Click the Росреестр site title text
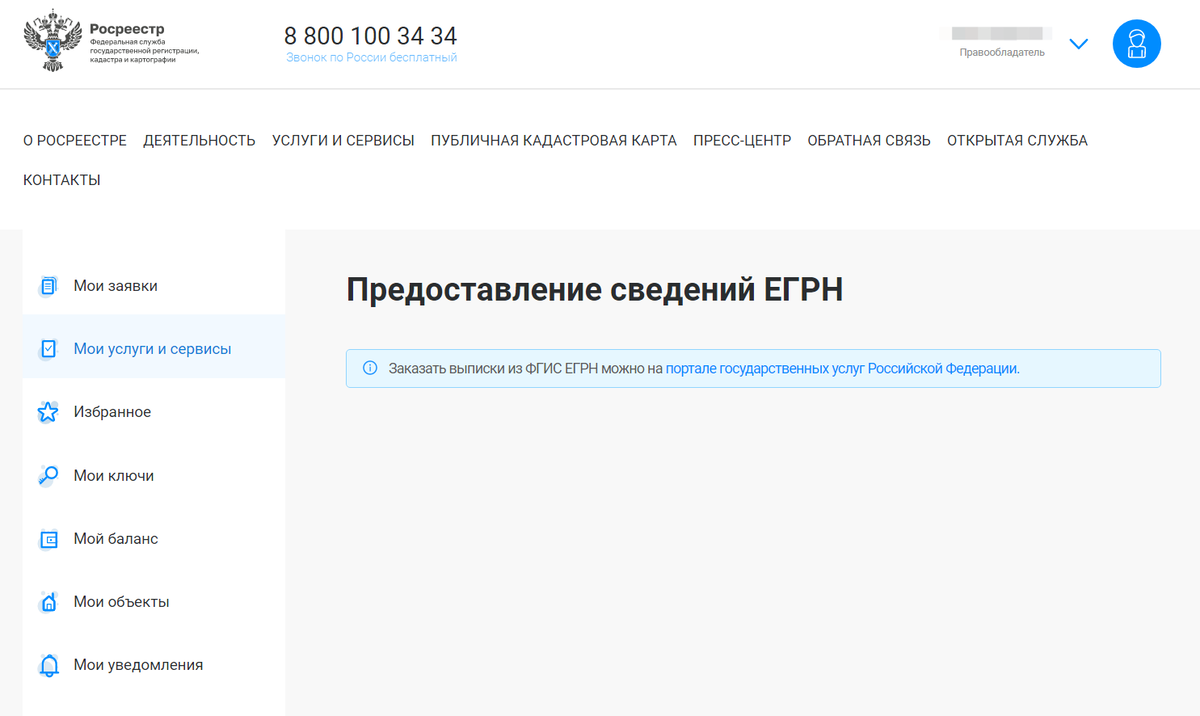 (x=127, y=29)
